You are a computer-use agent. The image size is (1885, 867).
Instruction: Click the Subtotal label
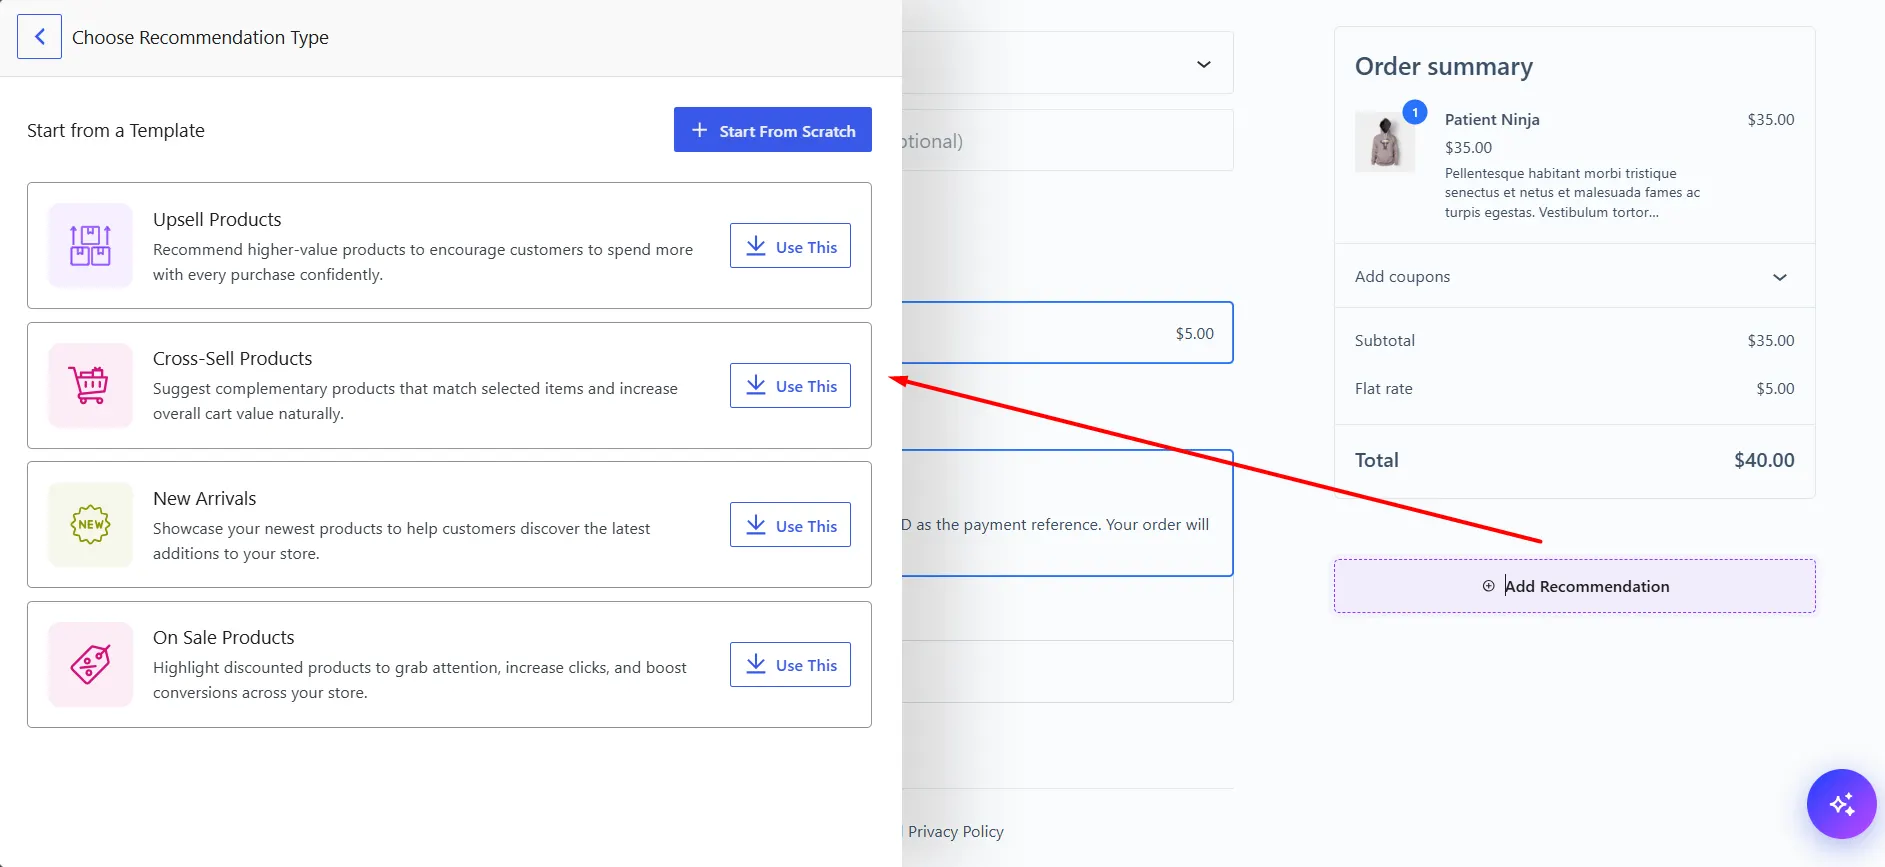[1385, 340]
